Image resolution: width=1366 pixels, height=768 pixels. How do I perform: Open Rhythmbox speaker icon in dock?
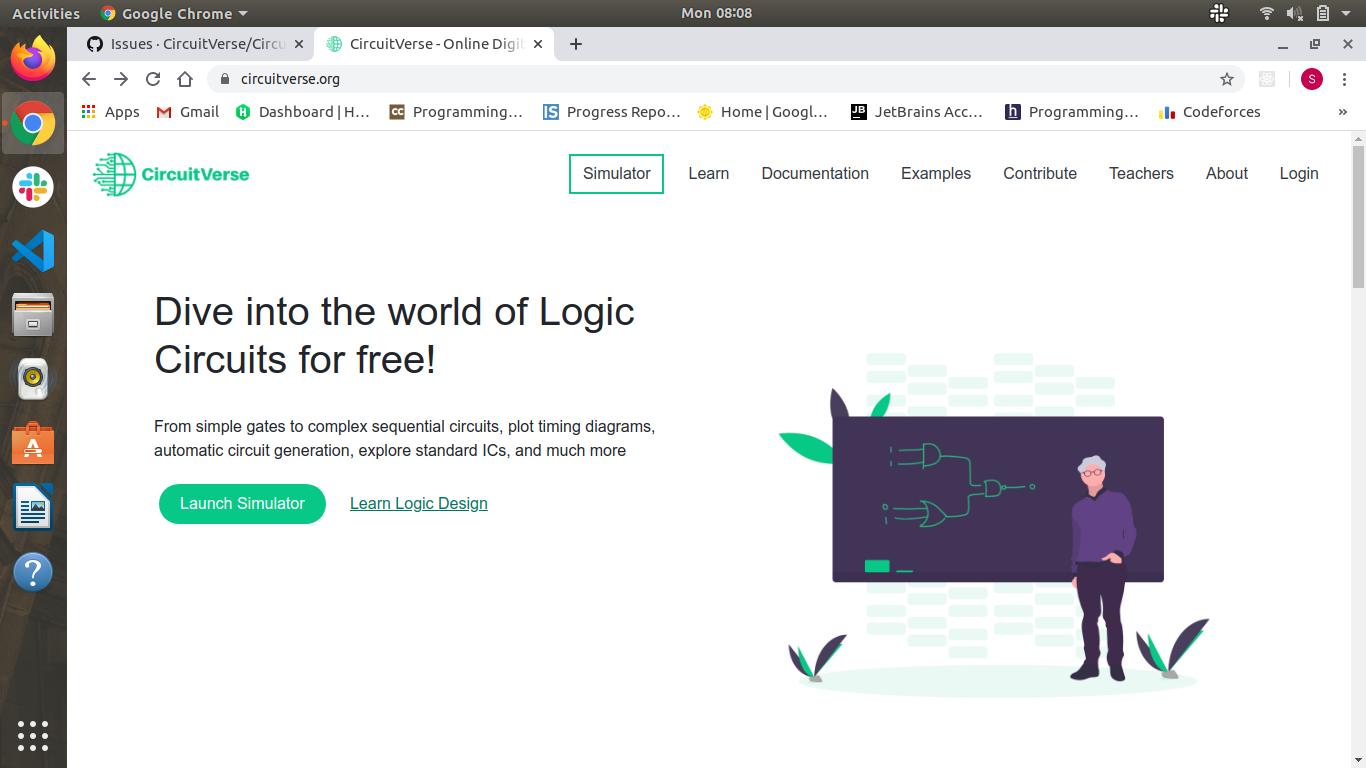click(x=33, y=379)
